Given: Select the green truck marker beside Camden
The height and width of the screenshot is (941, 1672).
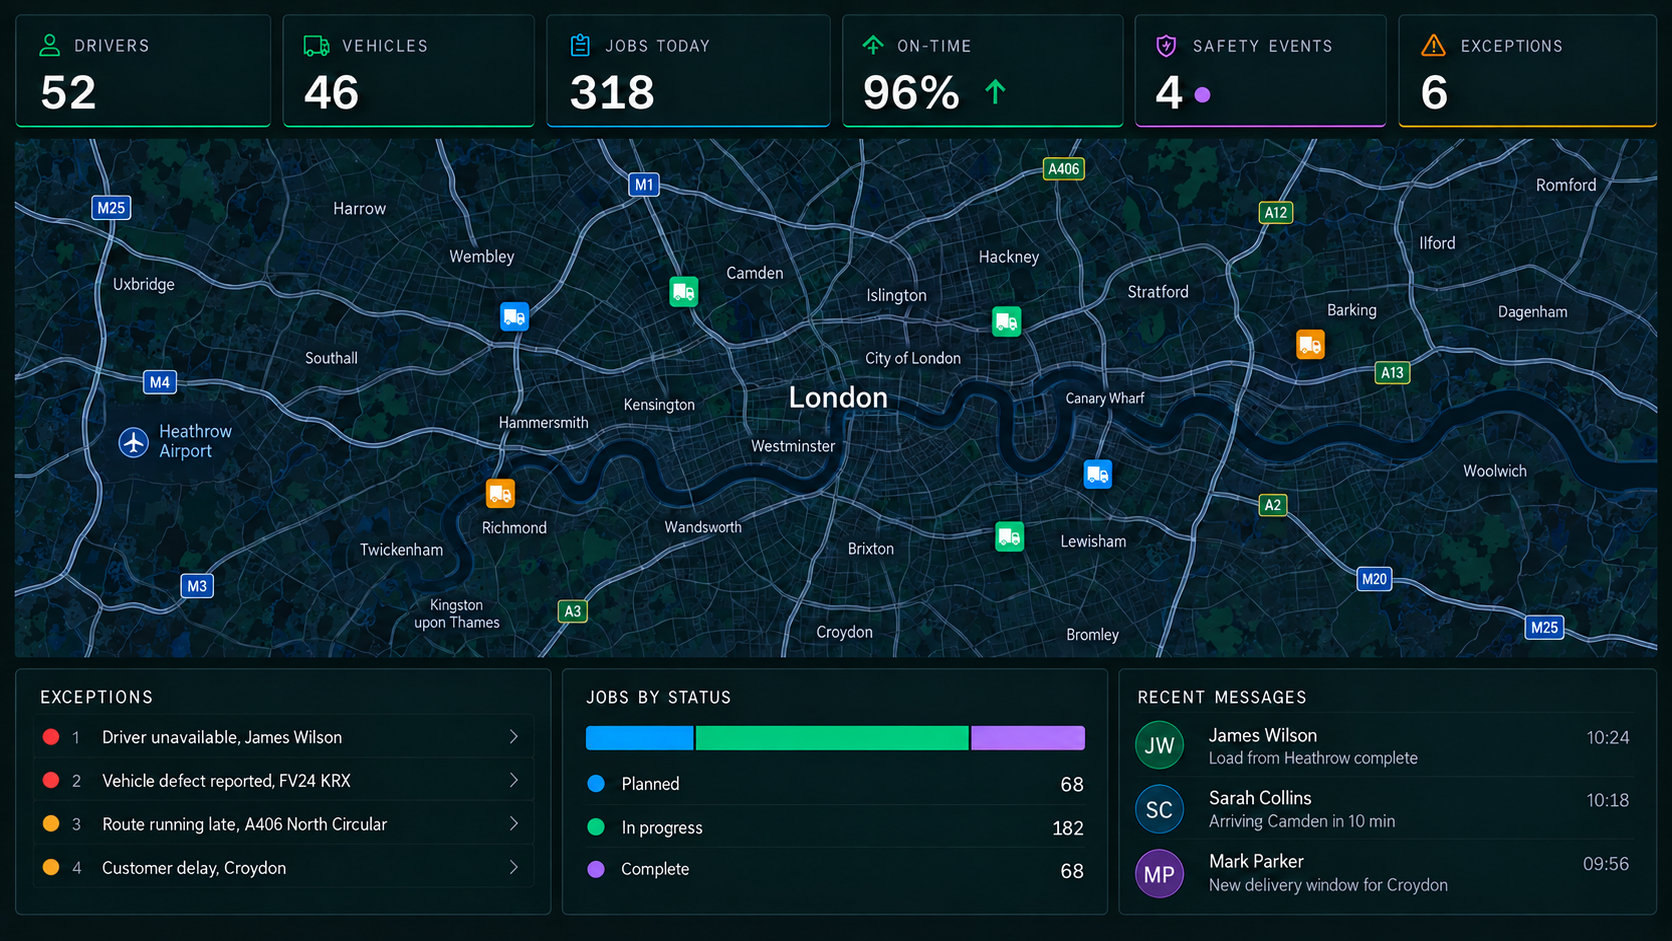Looking at the screenshot, I should tap(684, 292).
